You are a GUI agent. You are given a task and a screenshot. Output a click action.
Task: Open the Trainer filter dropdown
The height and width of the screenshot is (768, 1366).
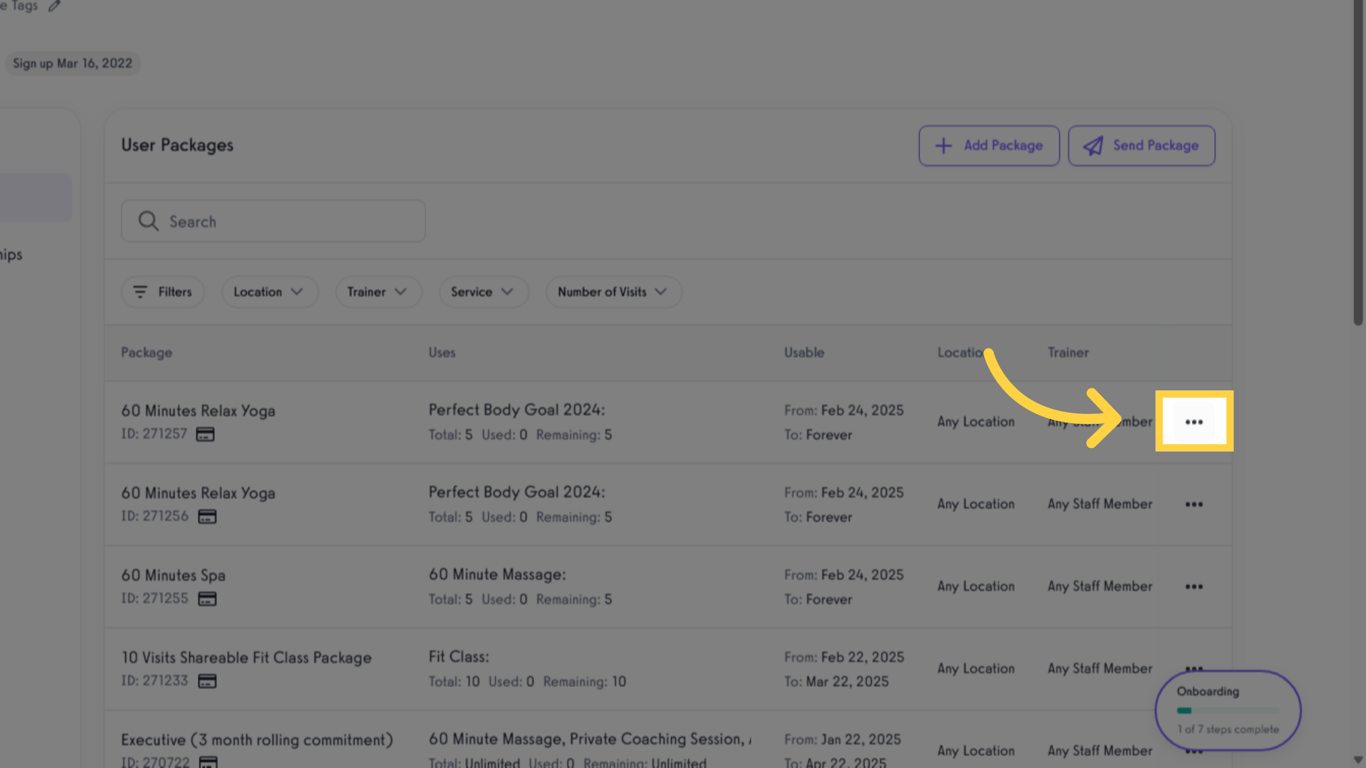(x=377, y=292)
